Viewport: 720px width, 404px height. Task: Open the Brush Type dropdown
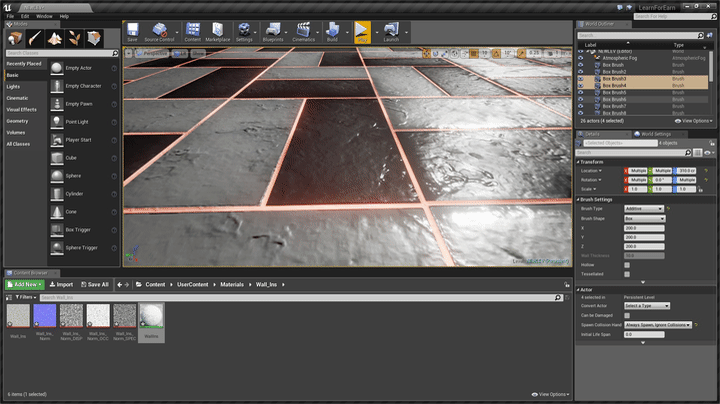(645, 208)
